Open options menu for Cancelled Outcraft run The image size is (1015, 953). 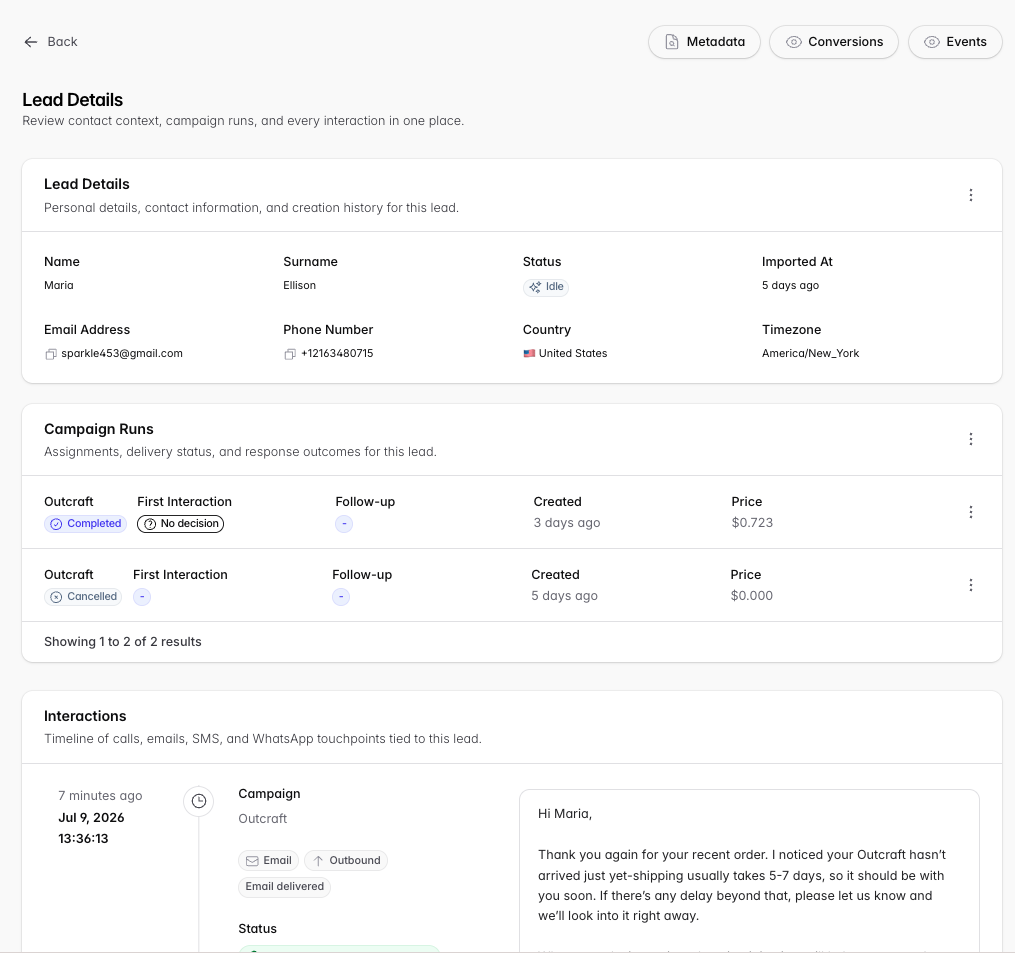pyautogui.click(x=970, y=585)
